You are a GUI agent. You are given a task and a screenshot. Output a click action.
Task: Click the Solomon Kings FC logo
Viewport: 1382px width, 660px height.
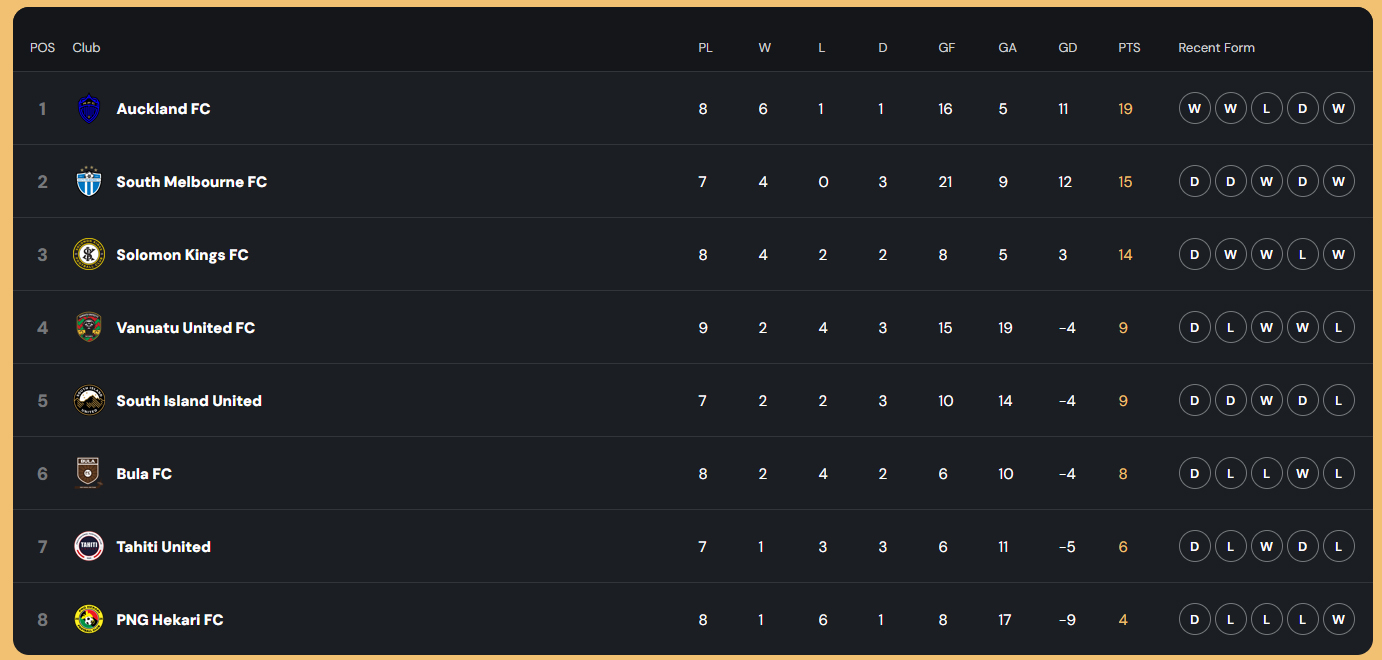point(89,255)
